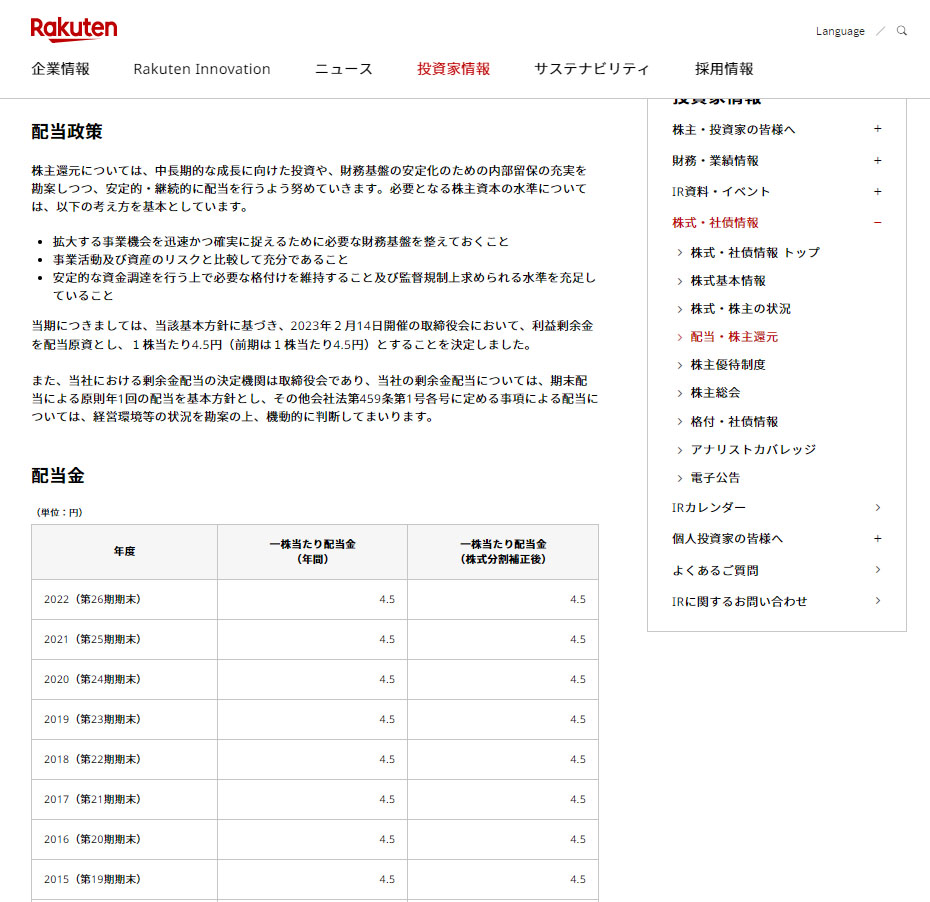The image size is (930, 902).
Task: Go to Rakuten Innovation menu
Action: coord(202,69)
